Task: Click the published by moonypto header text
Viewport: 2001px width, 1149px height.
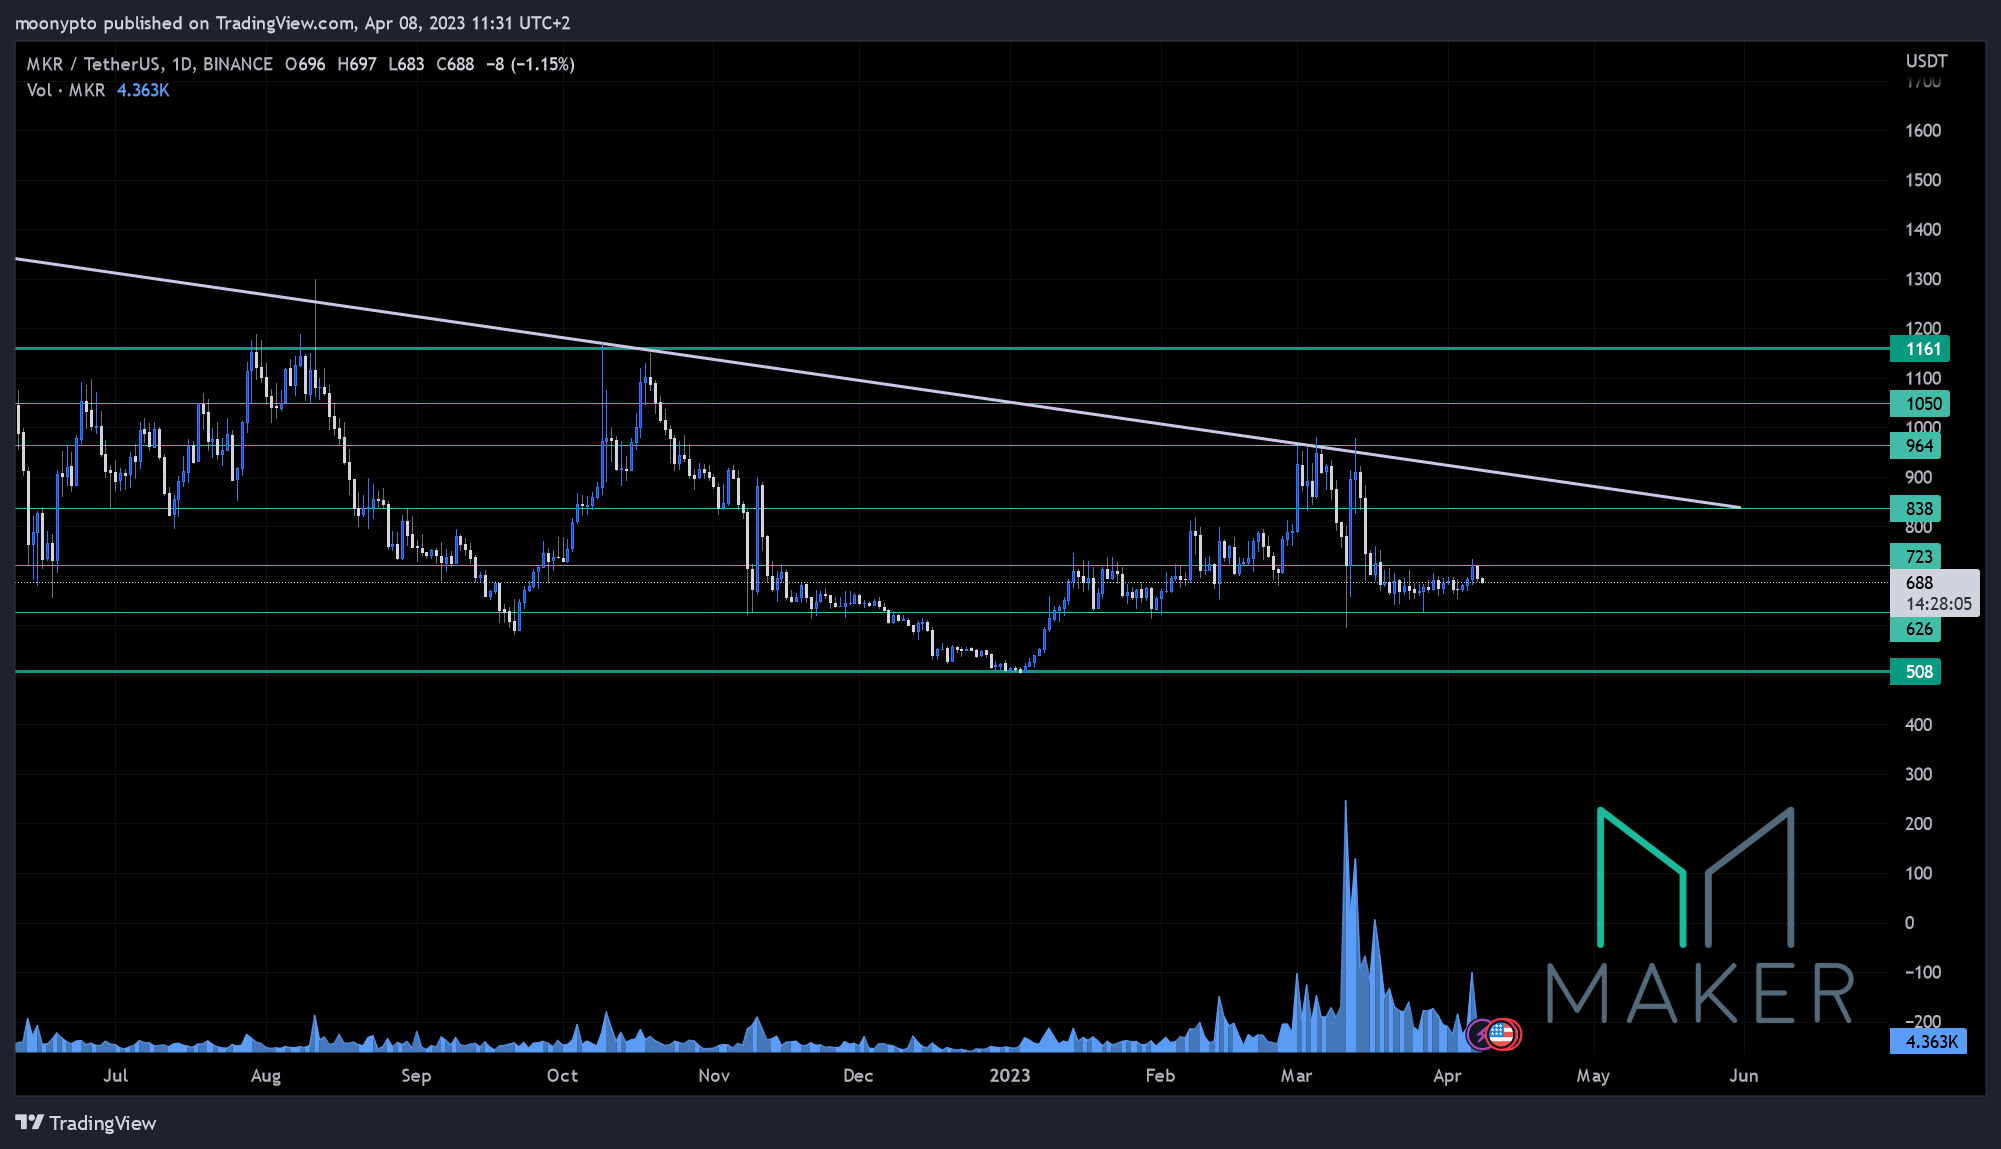Action: (x=292, y=23)
